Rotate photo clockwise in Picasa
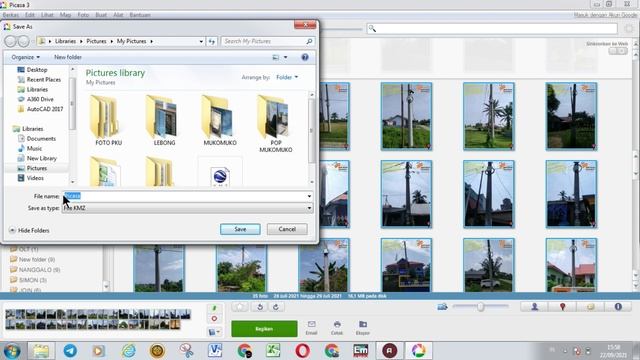 276,307
